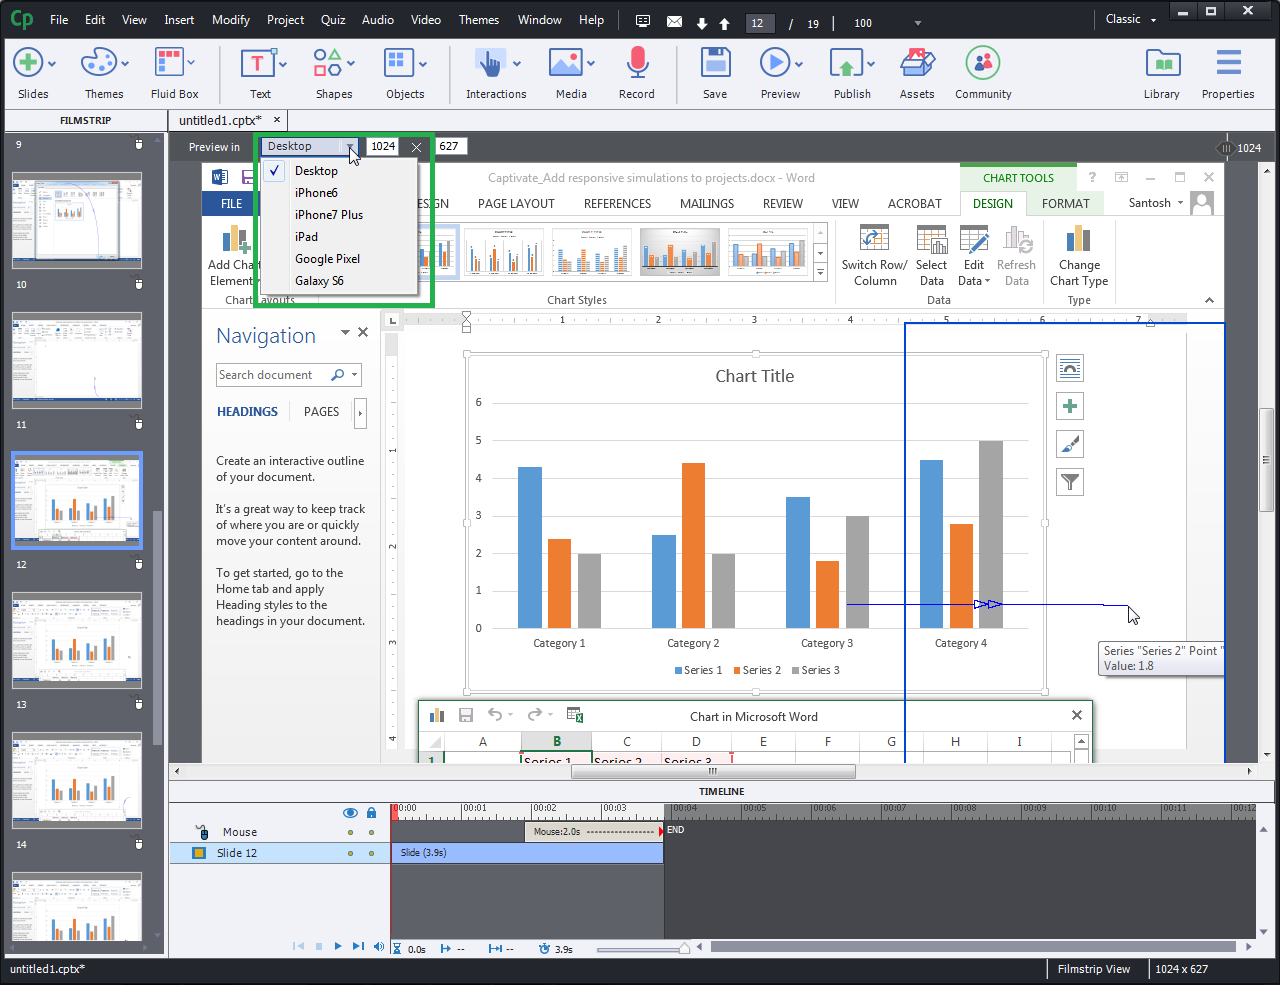Toggle the all-layers lock icon in the timeline header
Viewport: 1280px width, 985px height.
(371, 813)
